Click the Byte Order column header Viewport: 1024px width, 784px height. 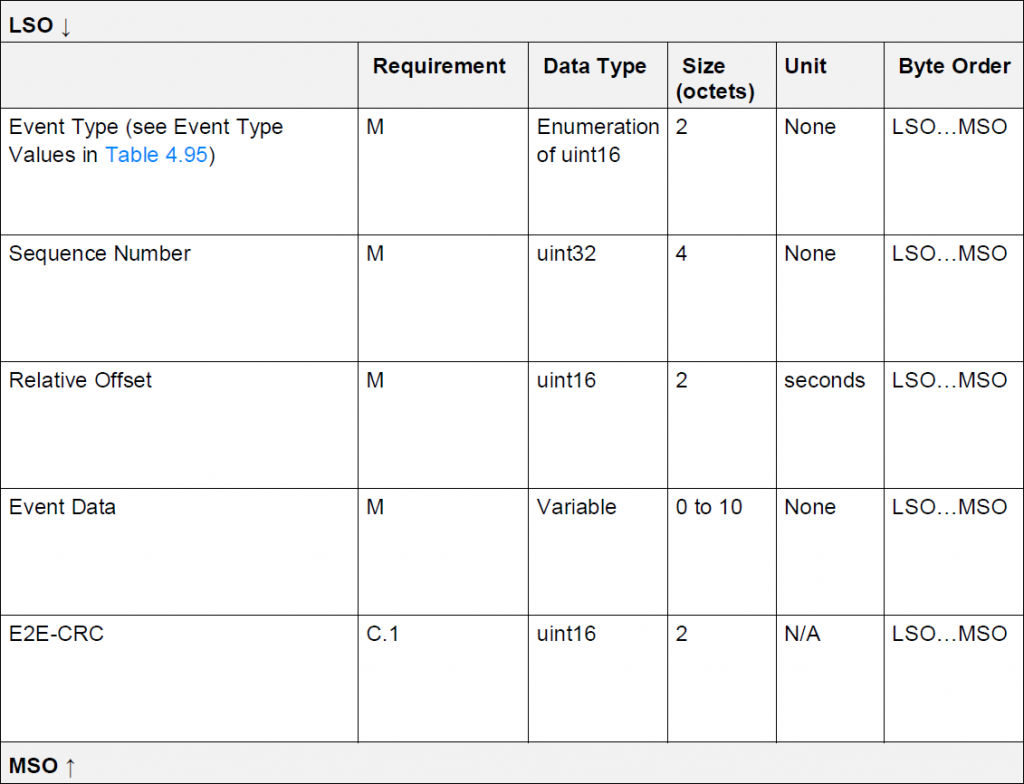(954, 66)
